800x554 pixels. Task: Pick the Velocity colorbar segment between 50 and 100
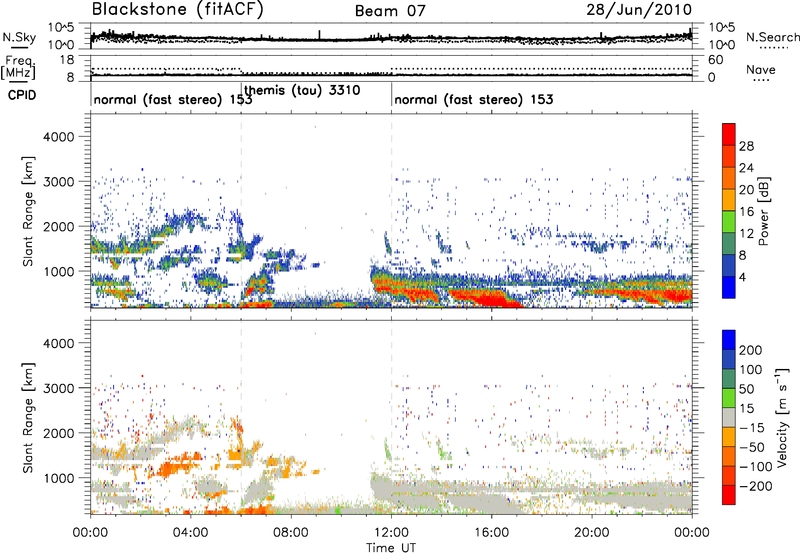tap(729, 379)
